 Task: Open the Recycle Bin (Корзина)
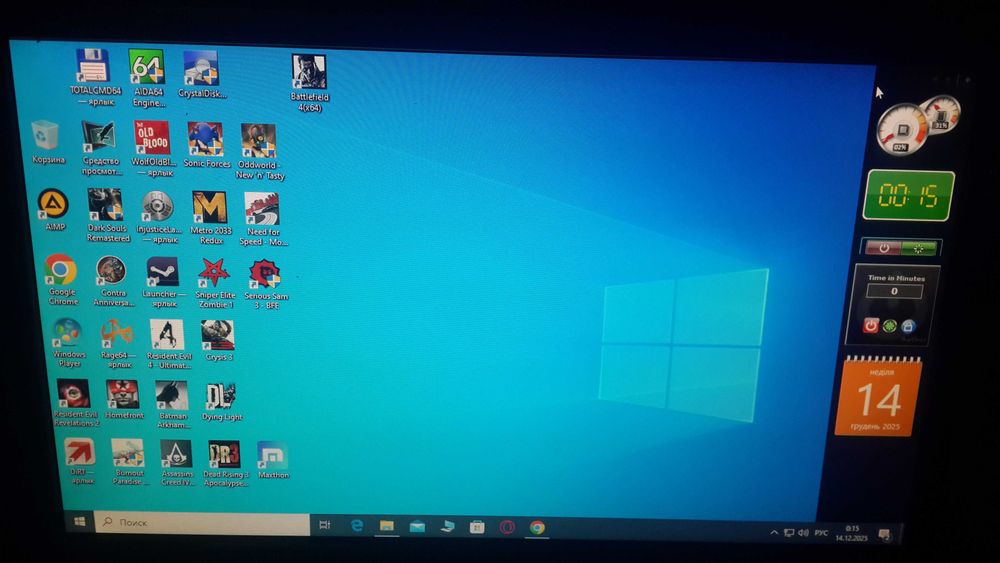tap(45, 136)
